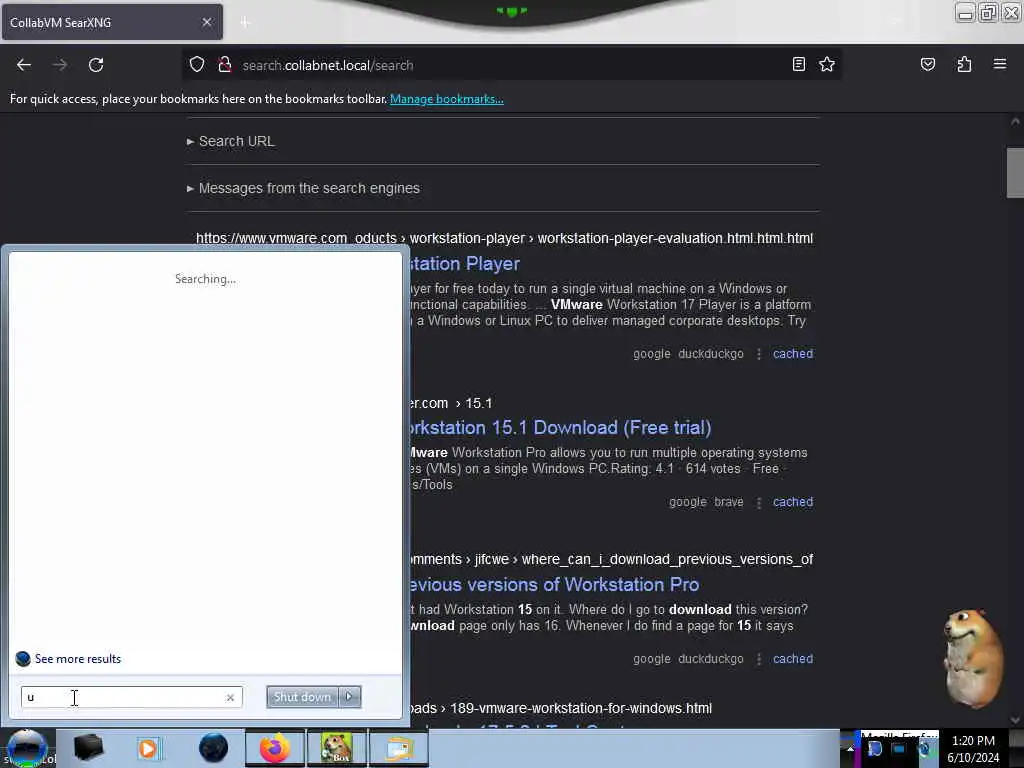
Task: Open the hamster Box taskbar app
Action: pyautogui.click(x=336, y=748)
